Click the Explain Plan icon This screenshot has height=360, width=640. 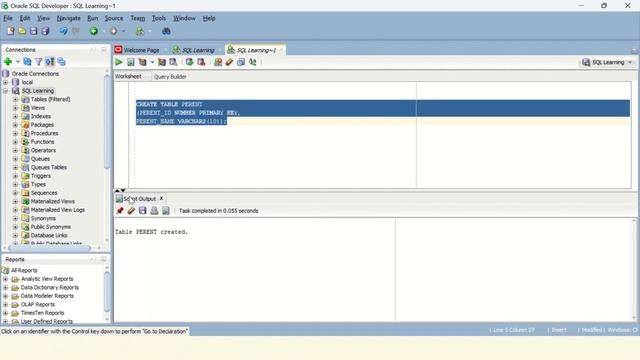pyautogui.click(x=142, y=62)
